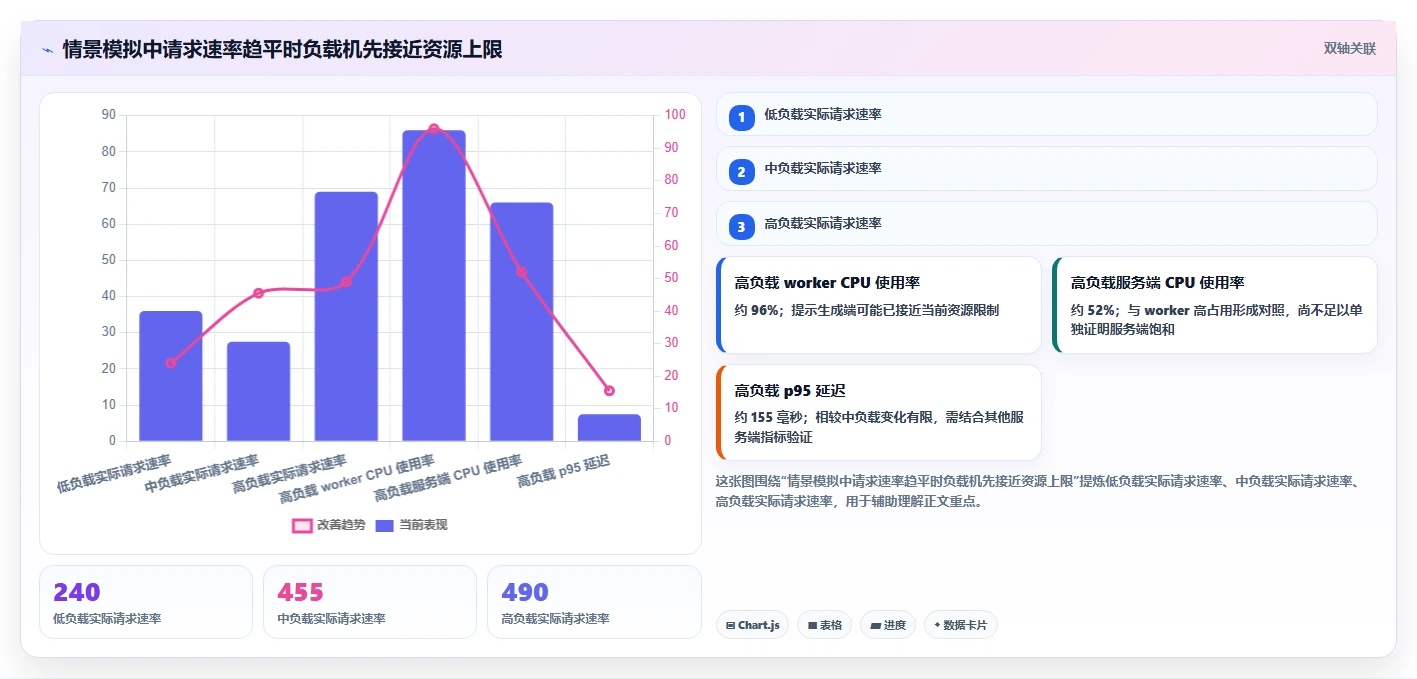Click the 改善趋势 legend label
This screenshot has height=679, width=1417.
click(x=341, y=525)
